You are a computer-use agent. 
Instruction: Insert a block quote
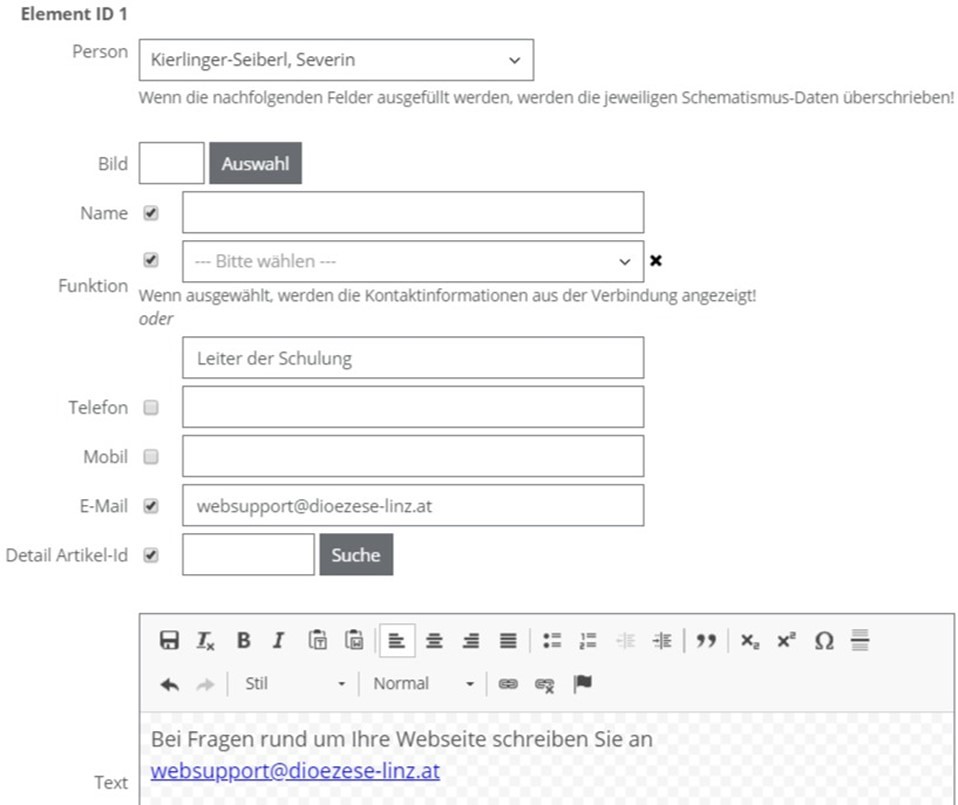coord(706,641)
